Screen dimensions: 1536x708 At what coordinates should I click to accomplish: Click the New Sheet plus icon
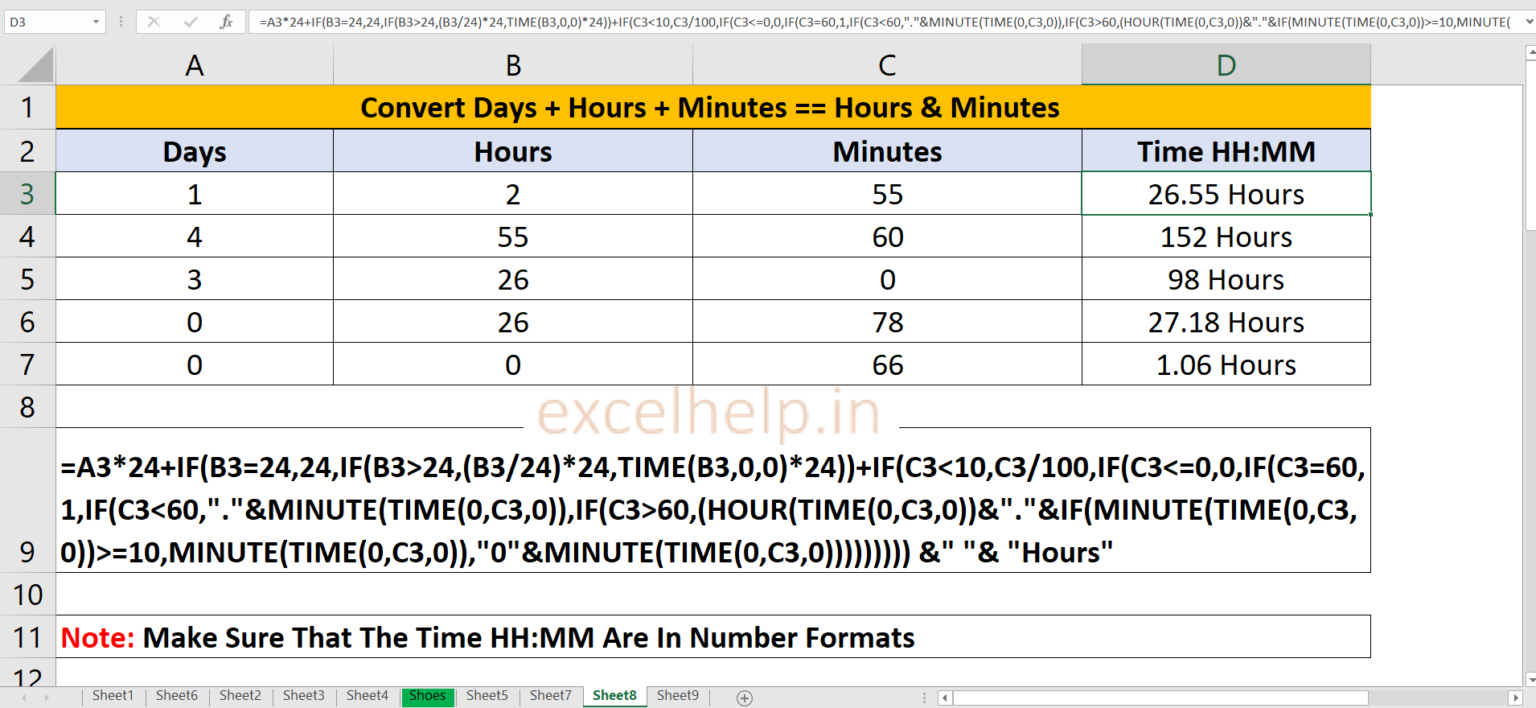point(745,695)
